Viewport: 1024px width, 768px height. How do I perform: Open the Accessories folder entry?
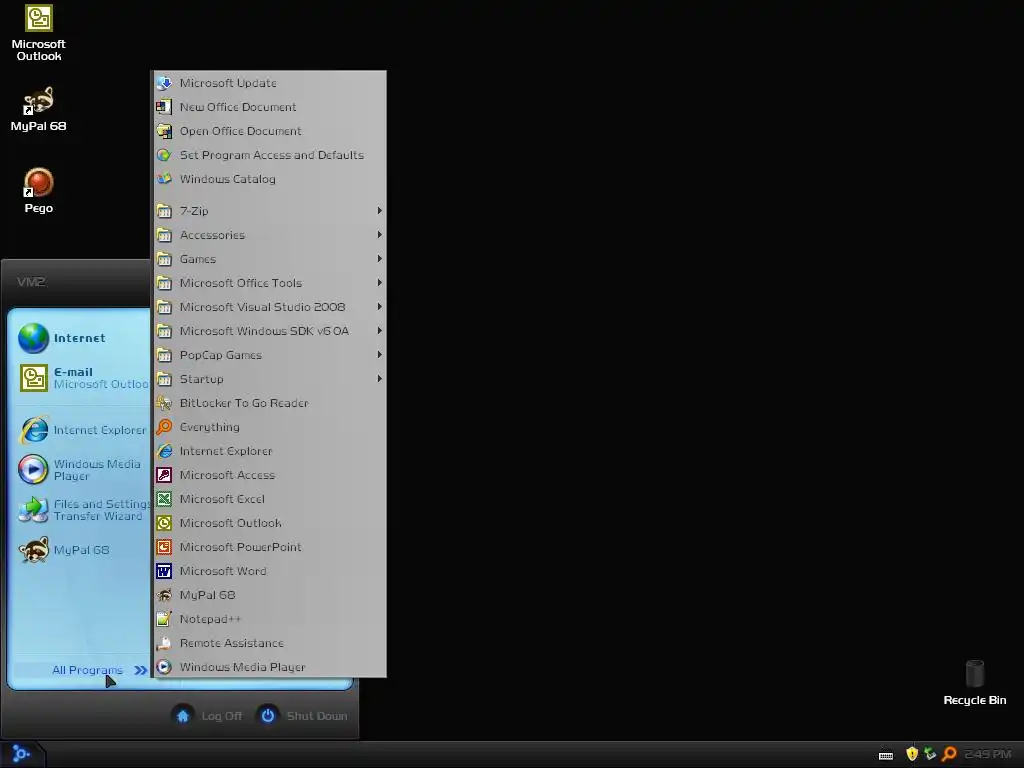(x=270, y=235)
